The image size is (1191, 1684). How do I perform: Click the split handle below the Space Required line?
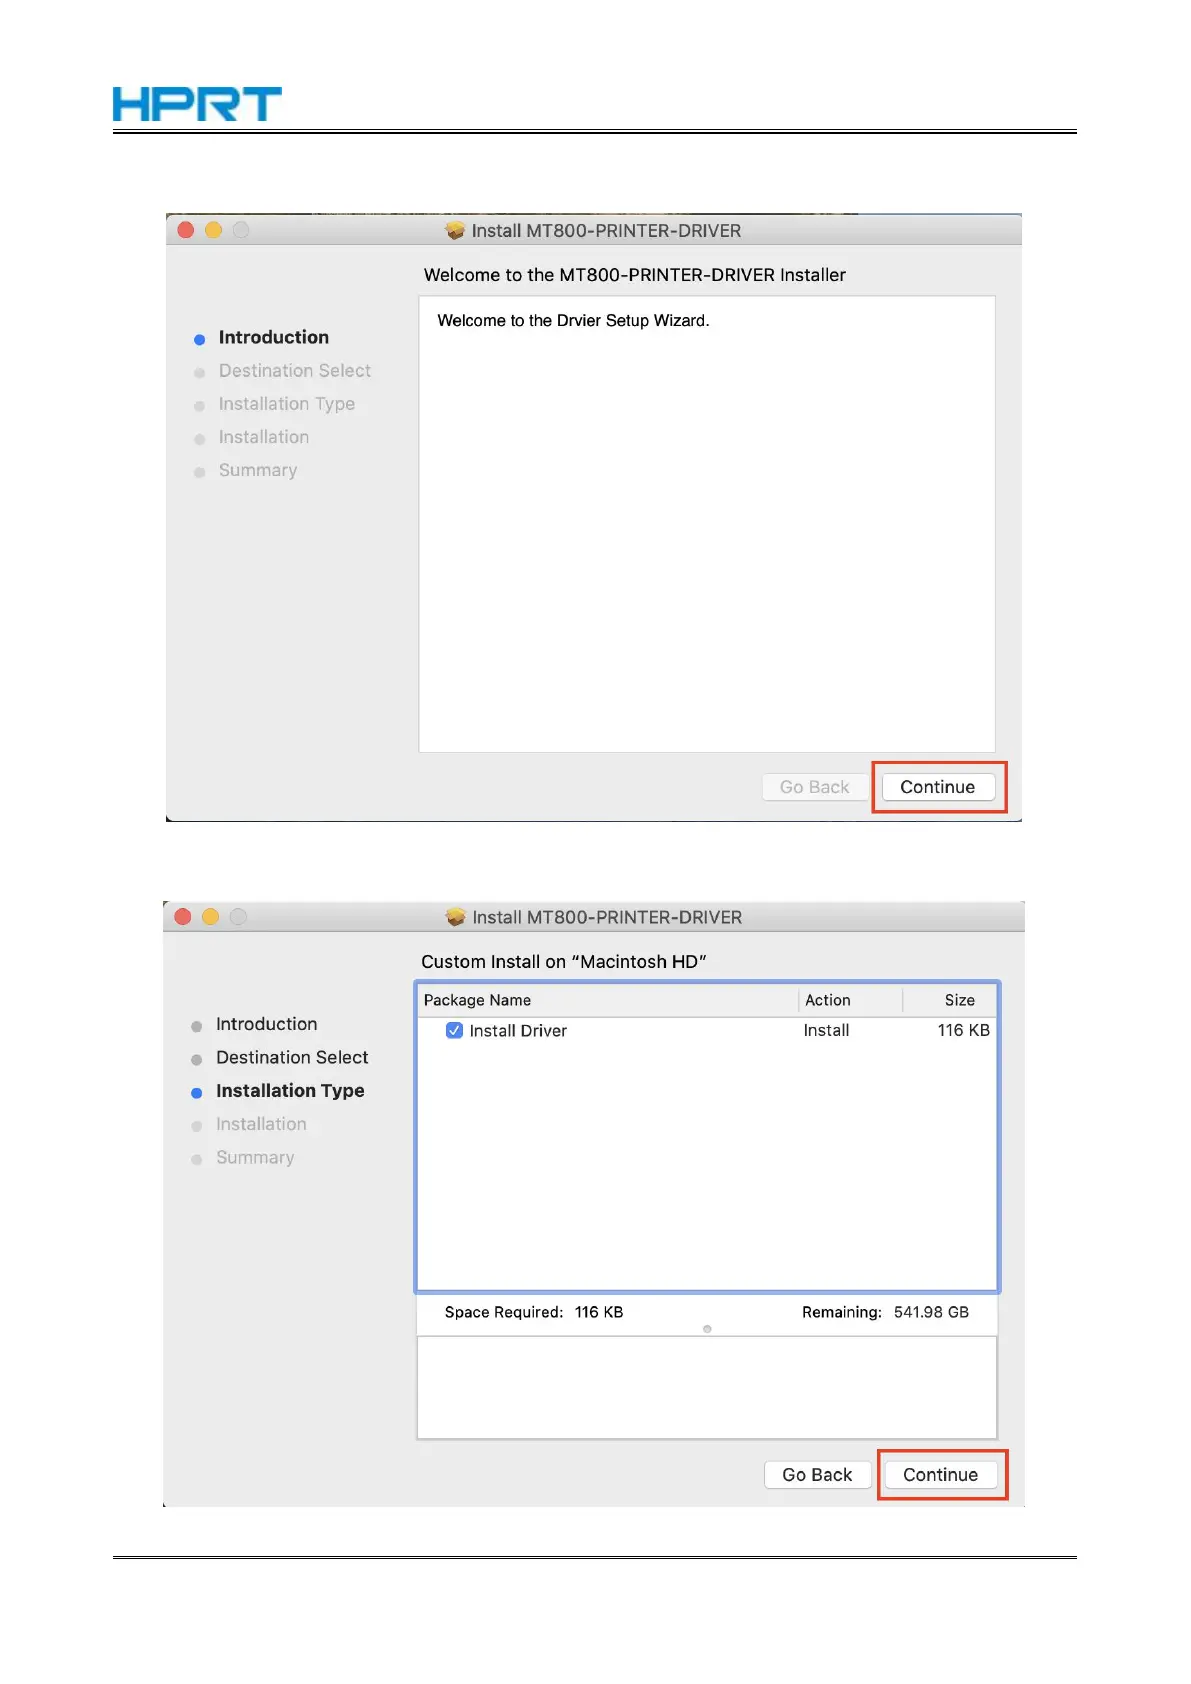click(707, 1329)
